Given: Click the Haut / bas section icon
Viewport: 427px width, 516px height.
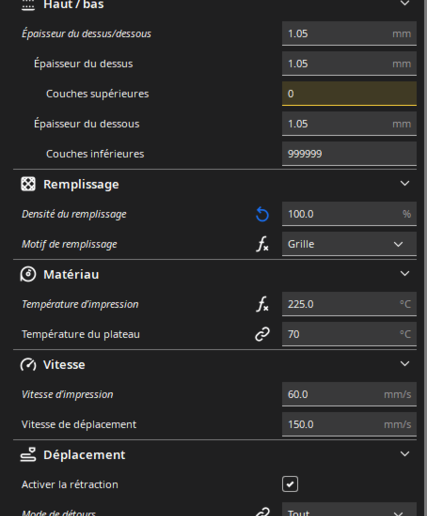Looking at the screenshot, I should 28,5.
